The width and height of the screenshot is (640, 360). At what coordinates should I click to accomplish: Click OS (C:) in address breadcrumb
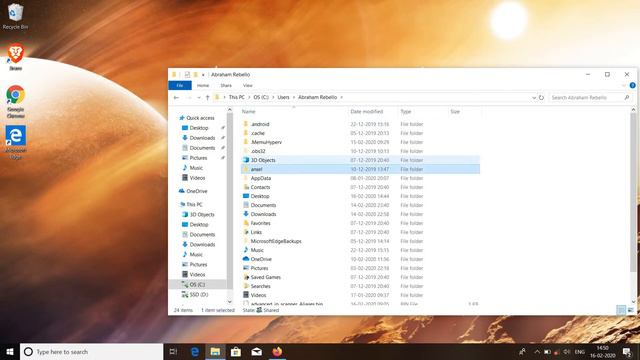261,98
